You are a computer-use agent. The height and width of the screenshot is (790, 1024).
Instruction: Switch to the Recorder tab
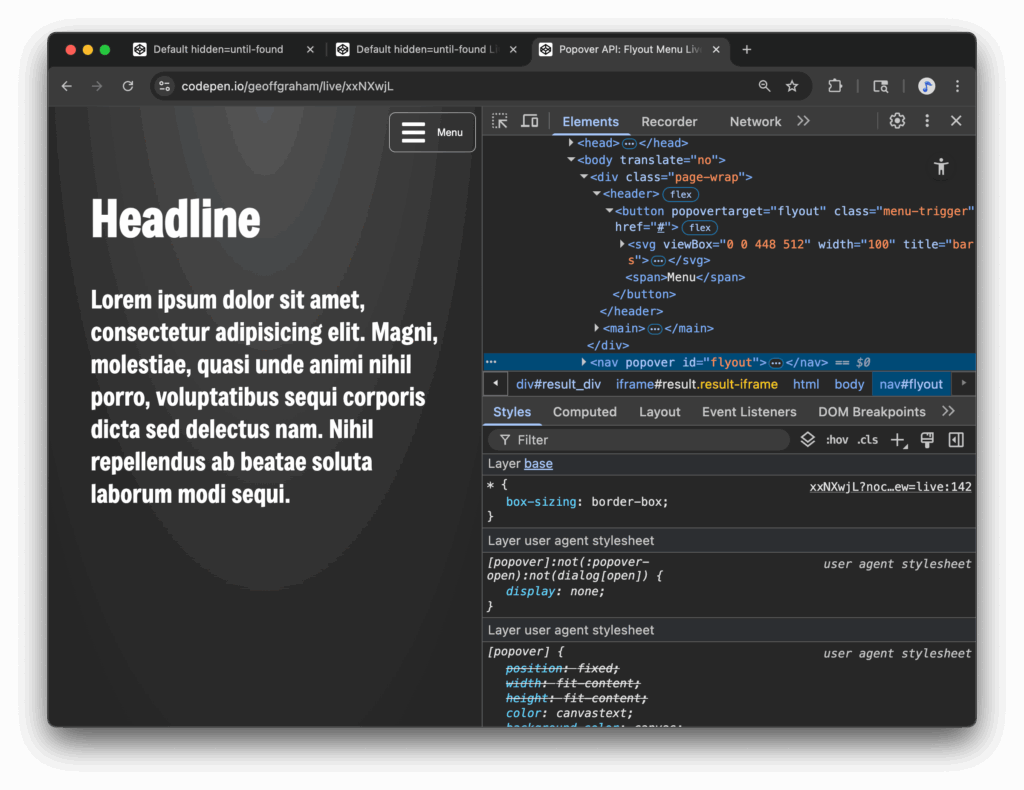pos(669,121)
